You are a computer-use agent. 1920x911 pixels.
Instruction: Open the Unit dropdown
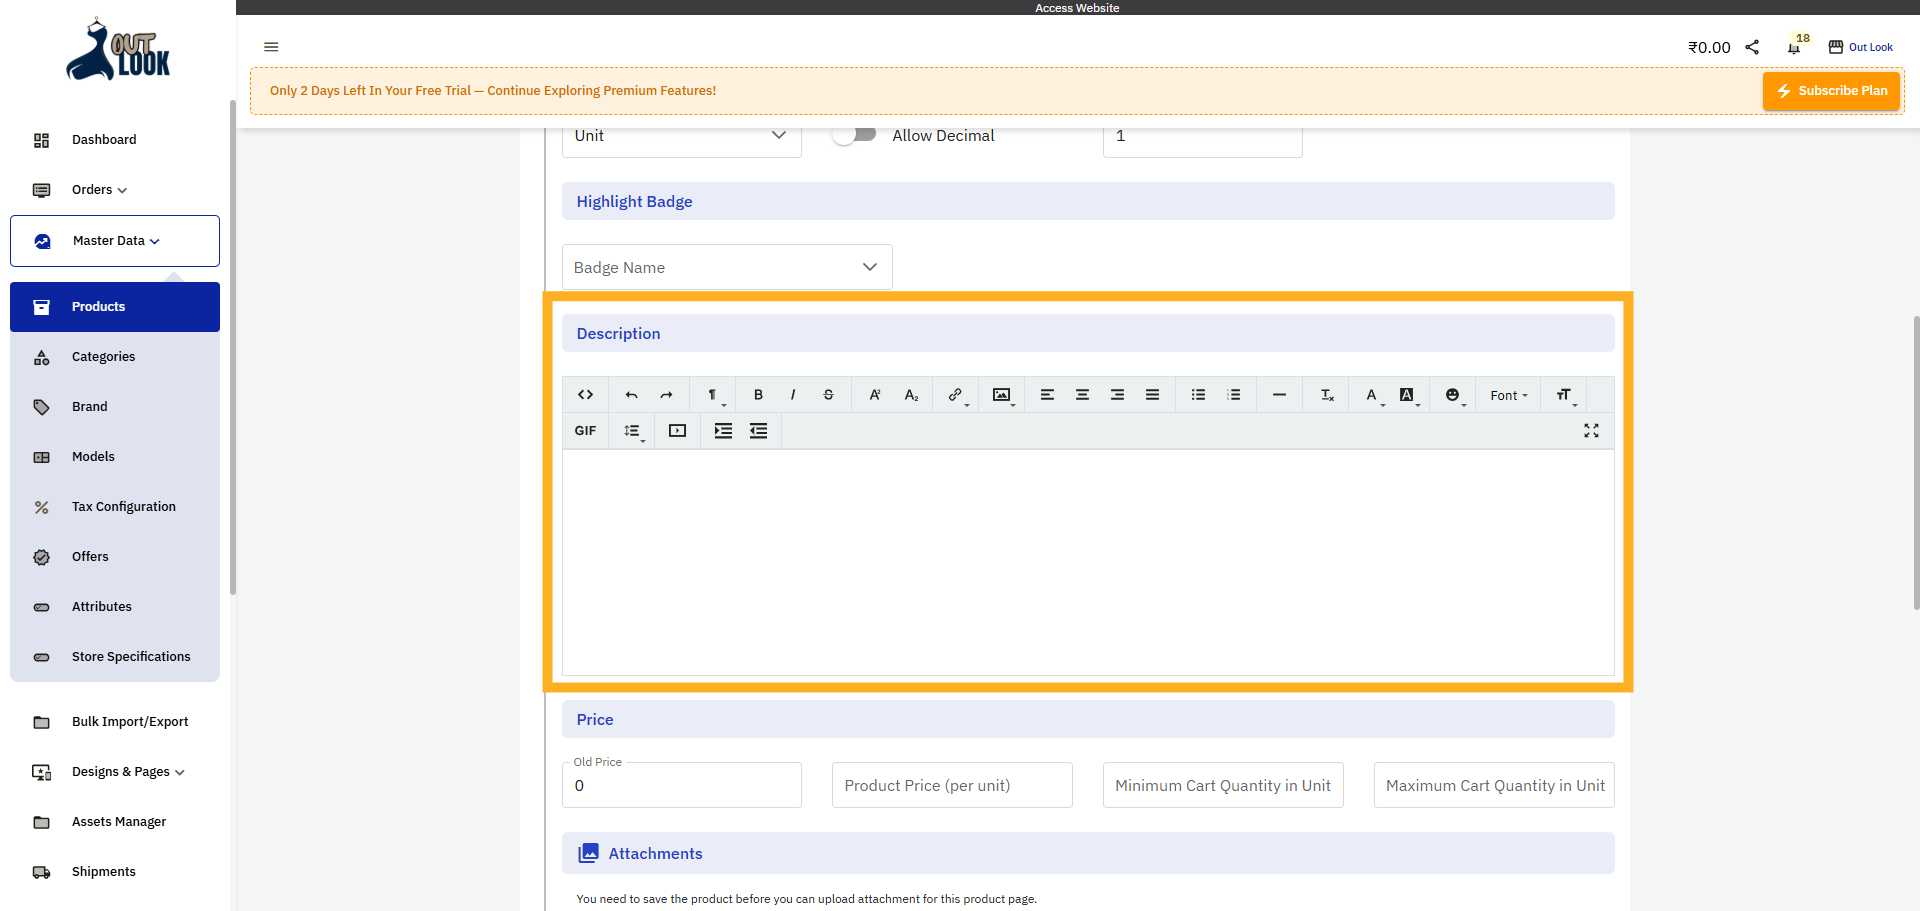681,136
